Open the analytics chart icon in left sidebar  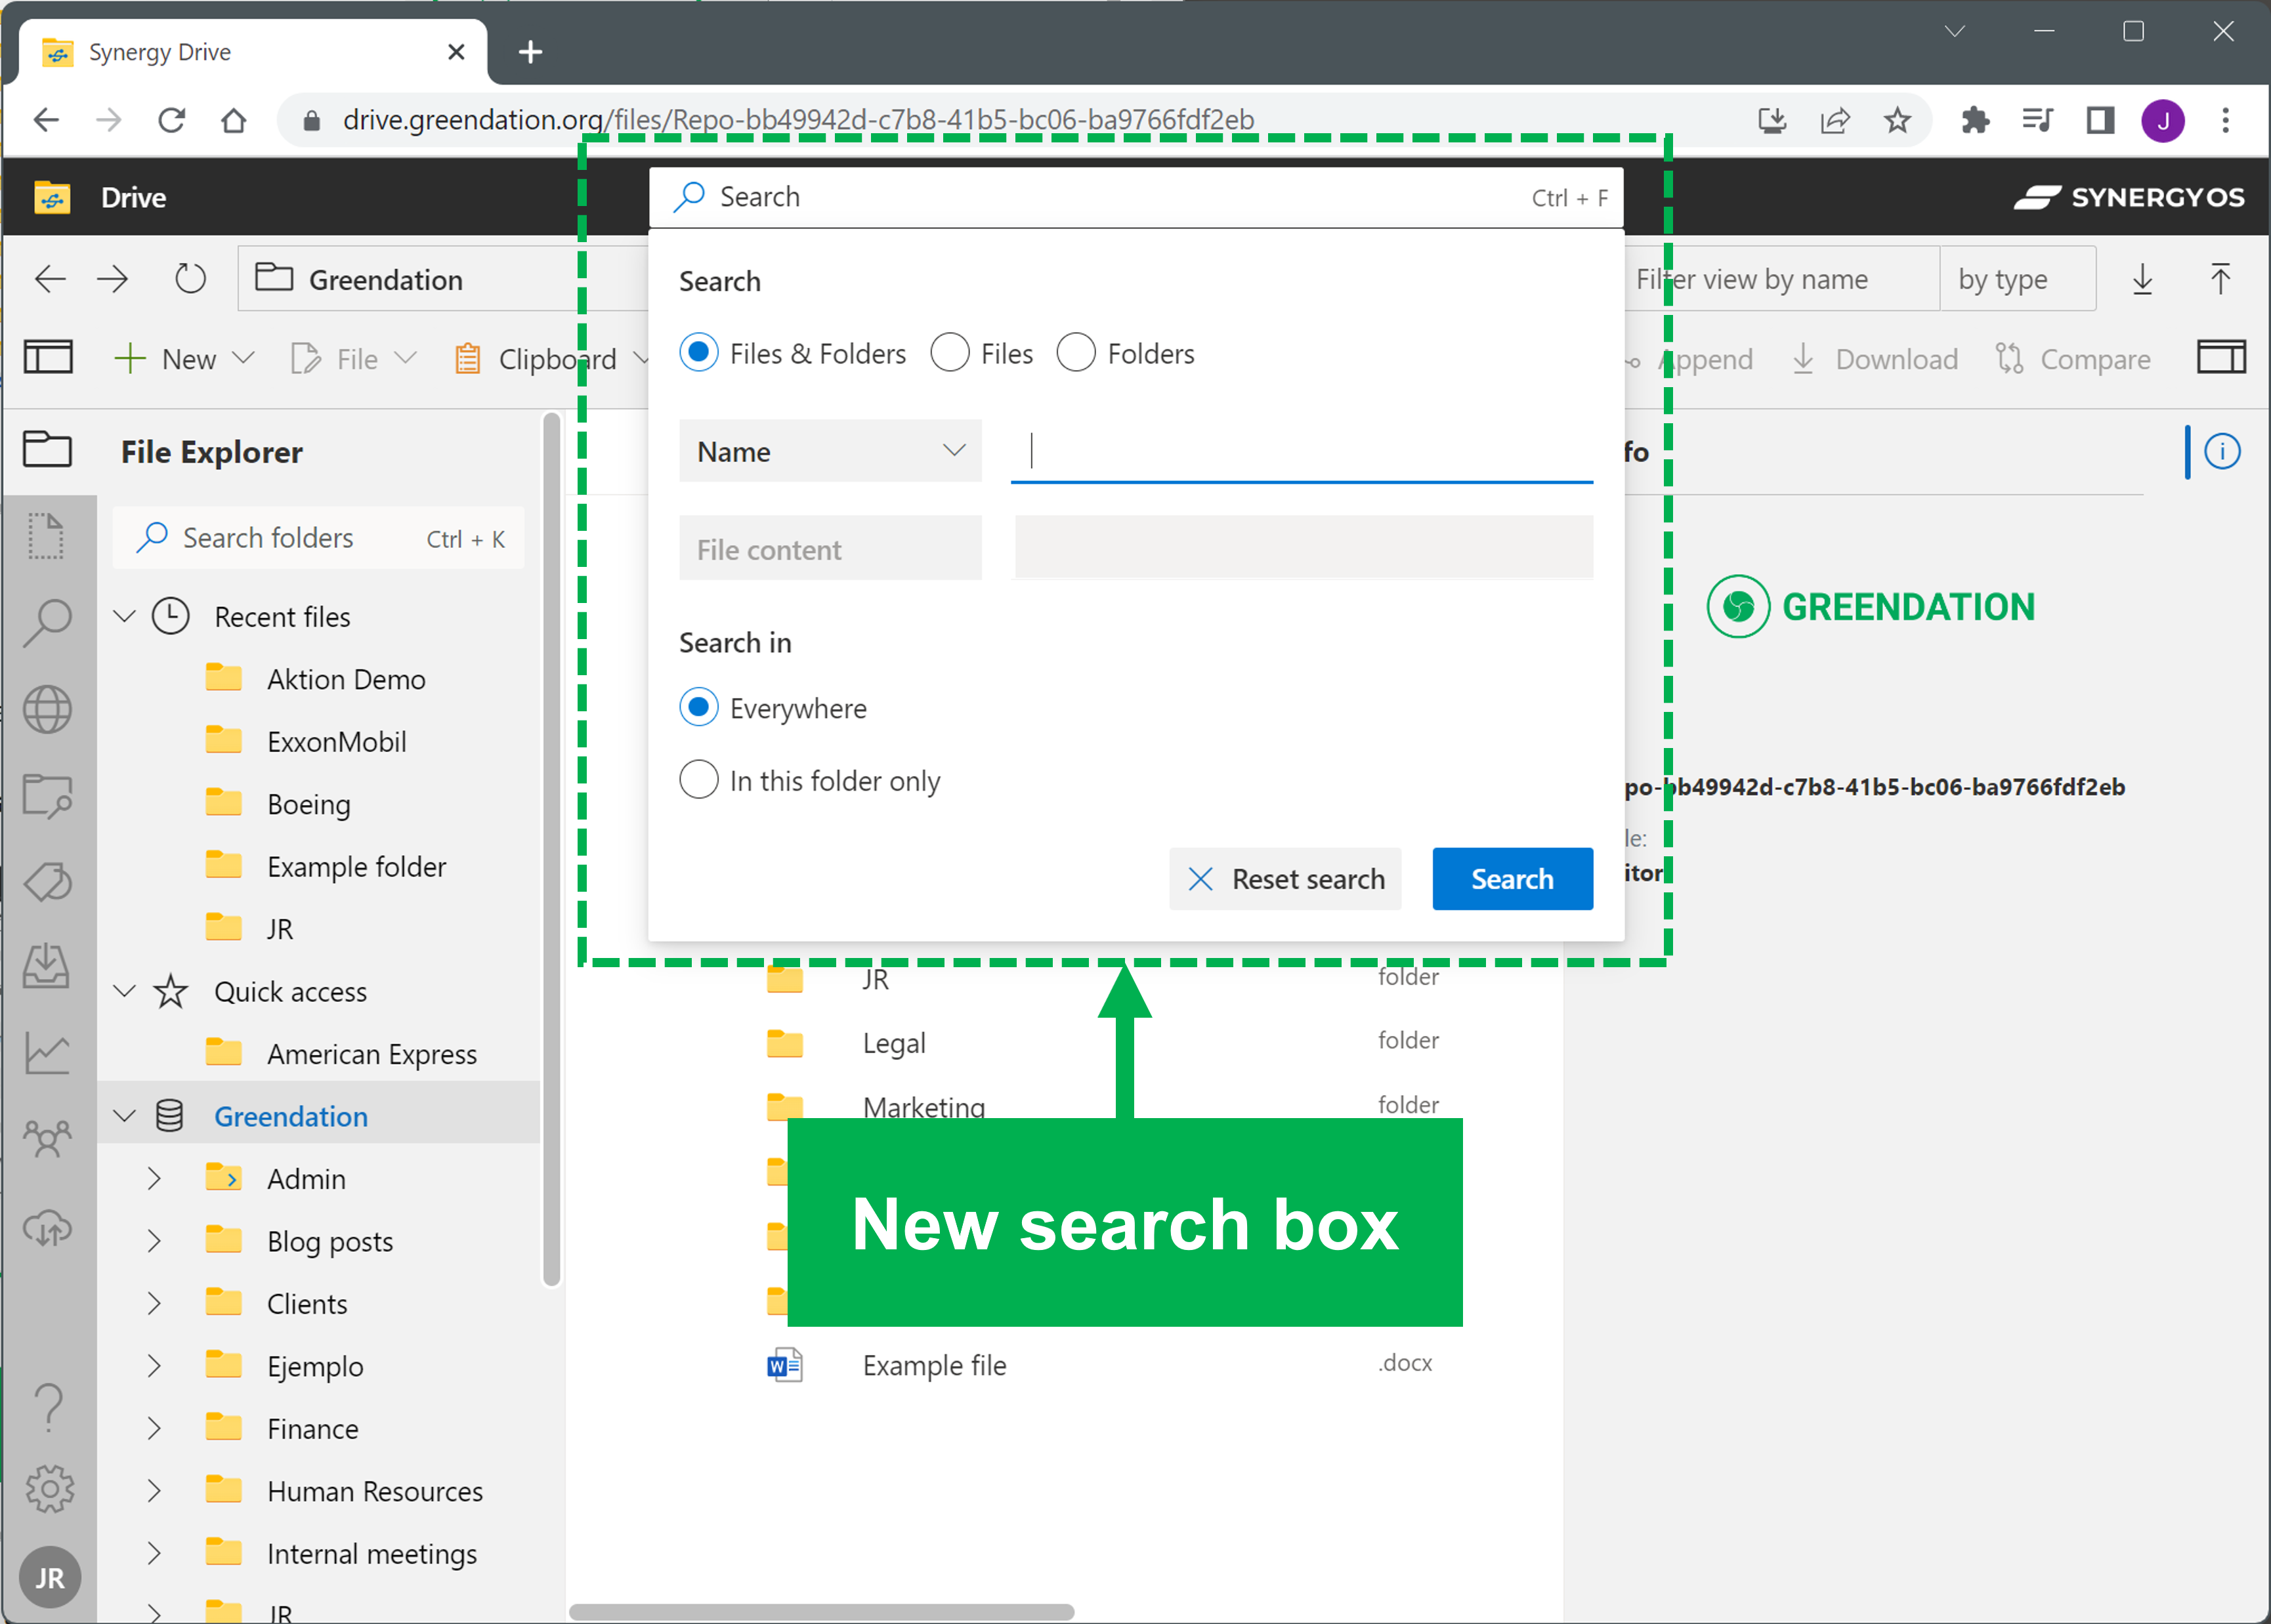pos(47,1054)
